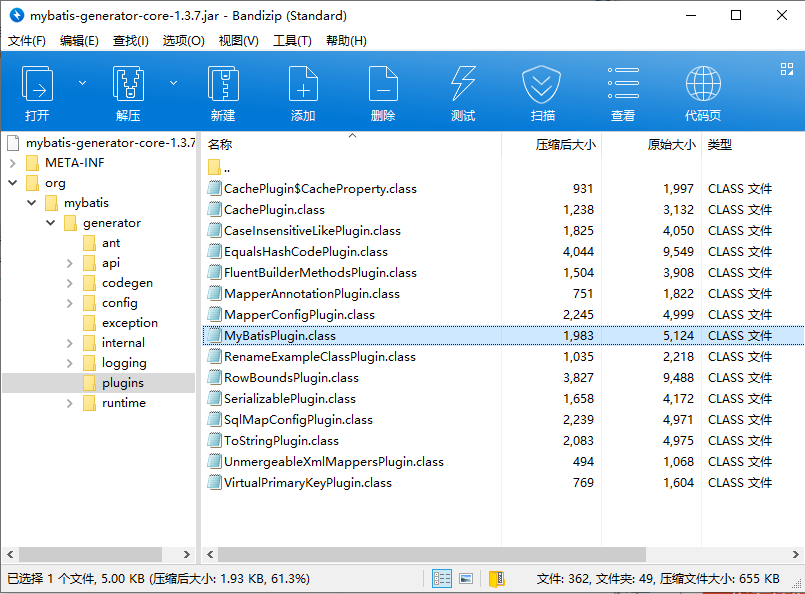Select the ant folder in tree

click(x=102, y=243)
